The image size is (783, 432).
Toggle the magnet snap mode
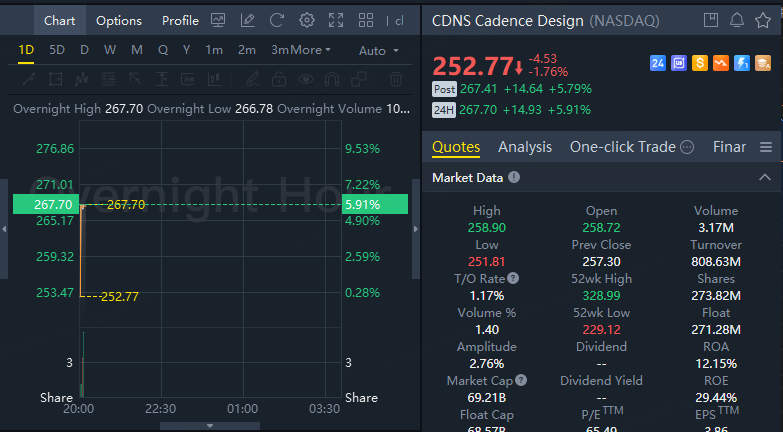point(331,78)
